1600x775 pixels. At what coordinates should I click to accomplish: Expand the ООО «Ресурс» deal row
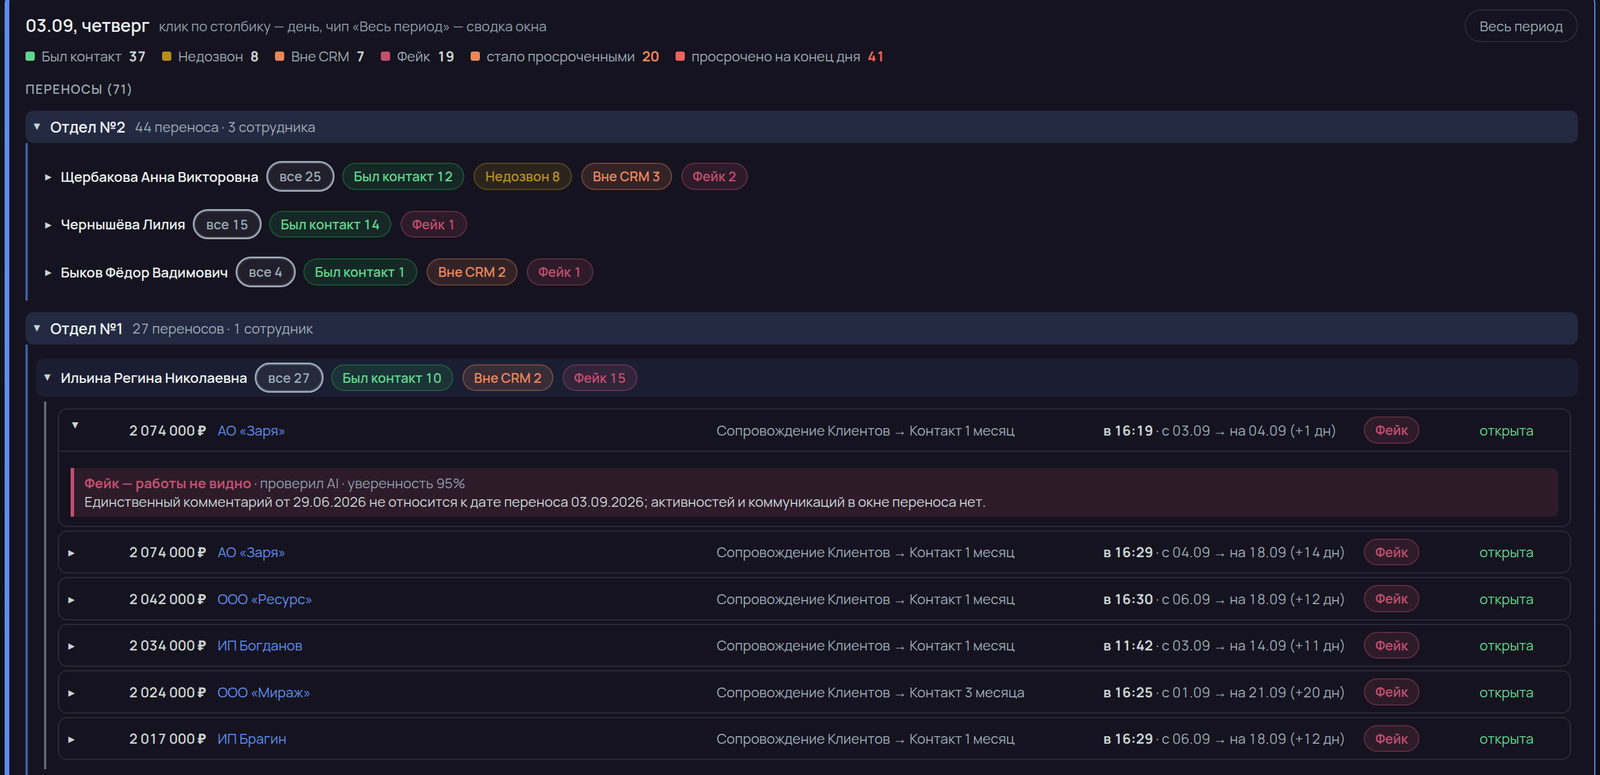coord(71,600)
